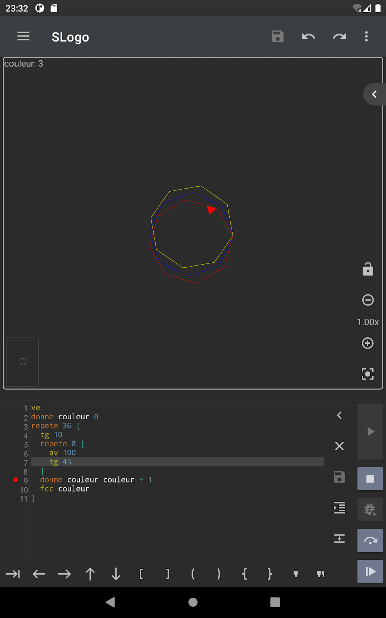The width and height of the screenshot is (386, 618).
Task: Go back with Android back button
Action: point(110,602)
